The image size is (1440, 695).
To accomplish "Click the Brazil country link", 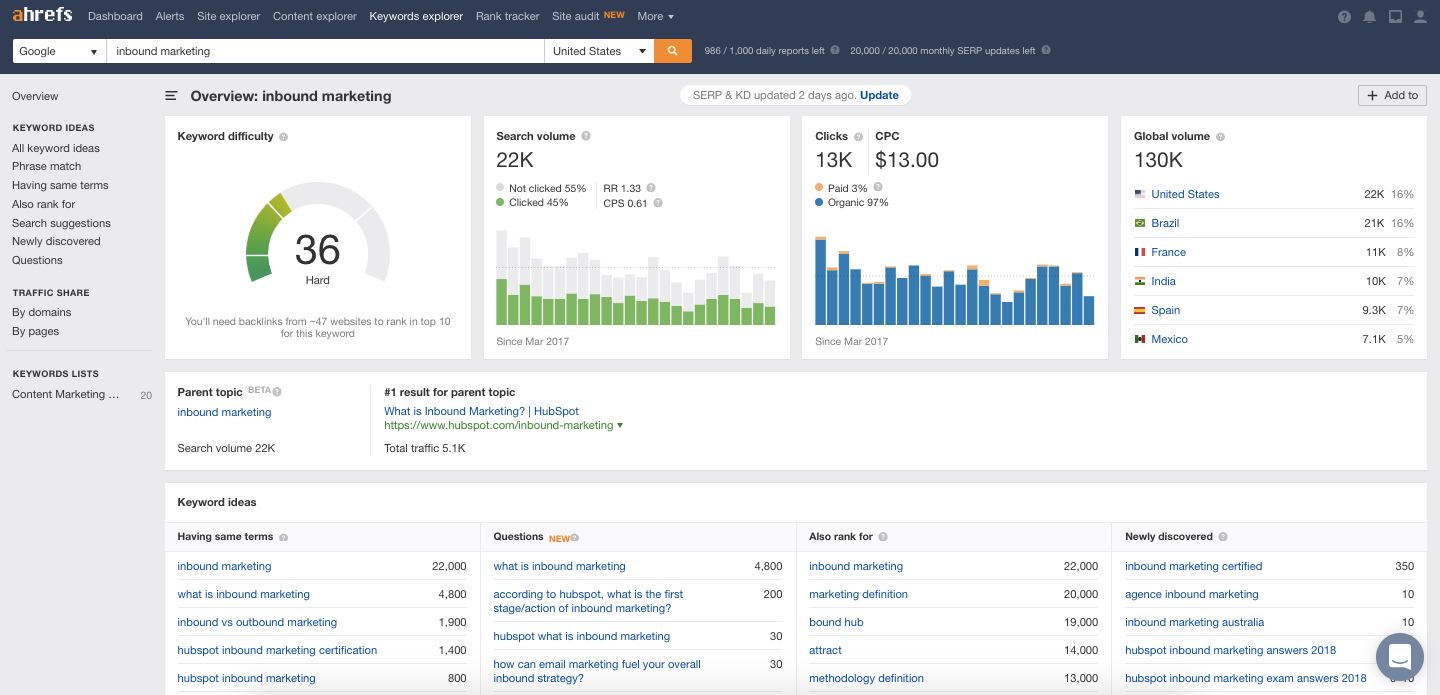I will click(x=1165, y=223).
